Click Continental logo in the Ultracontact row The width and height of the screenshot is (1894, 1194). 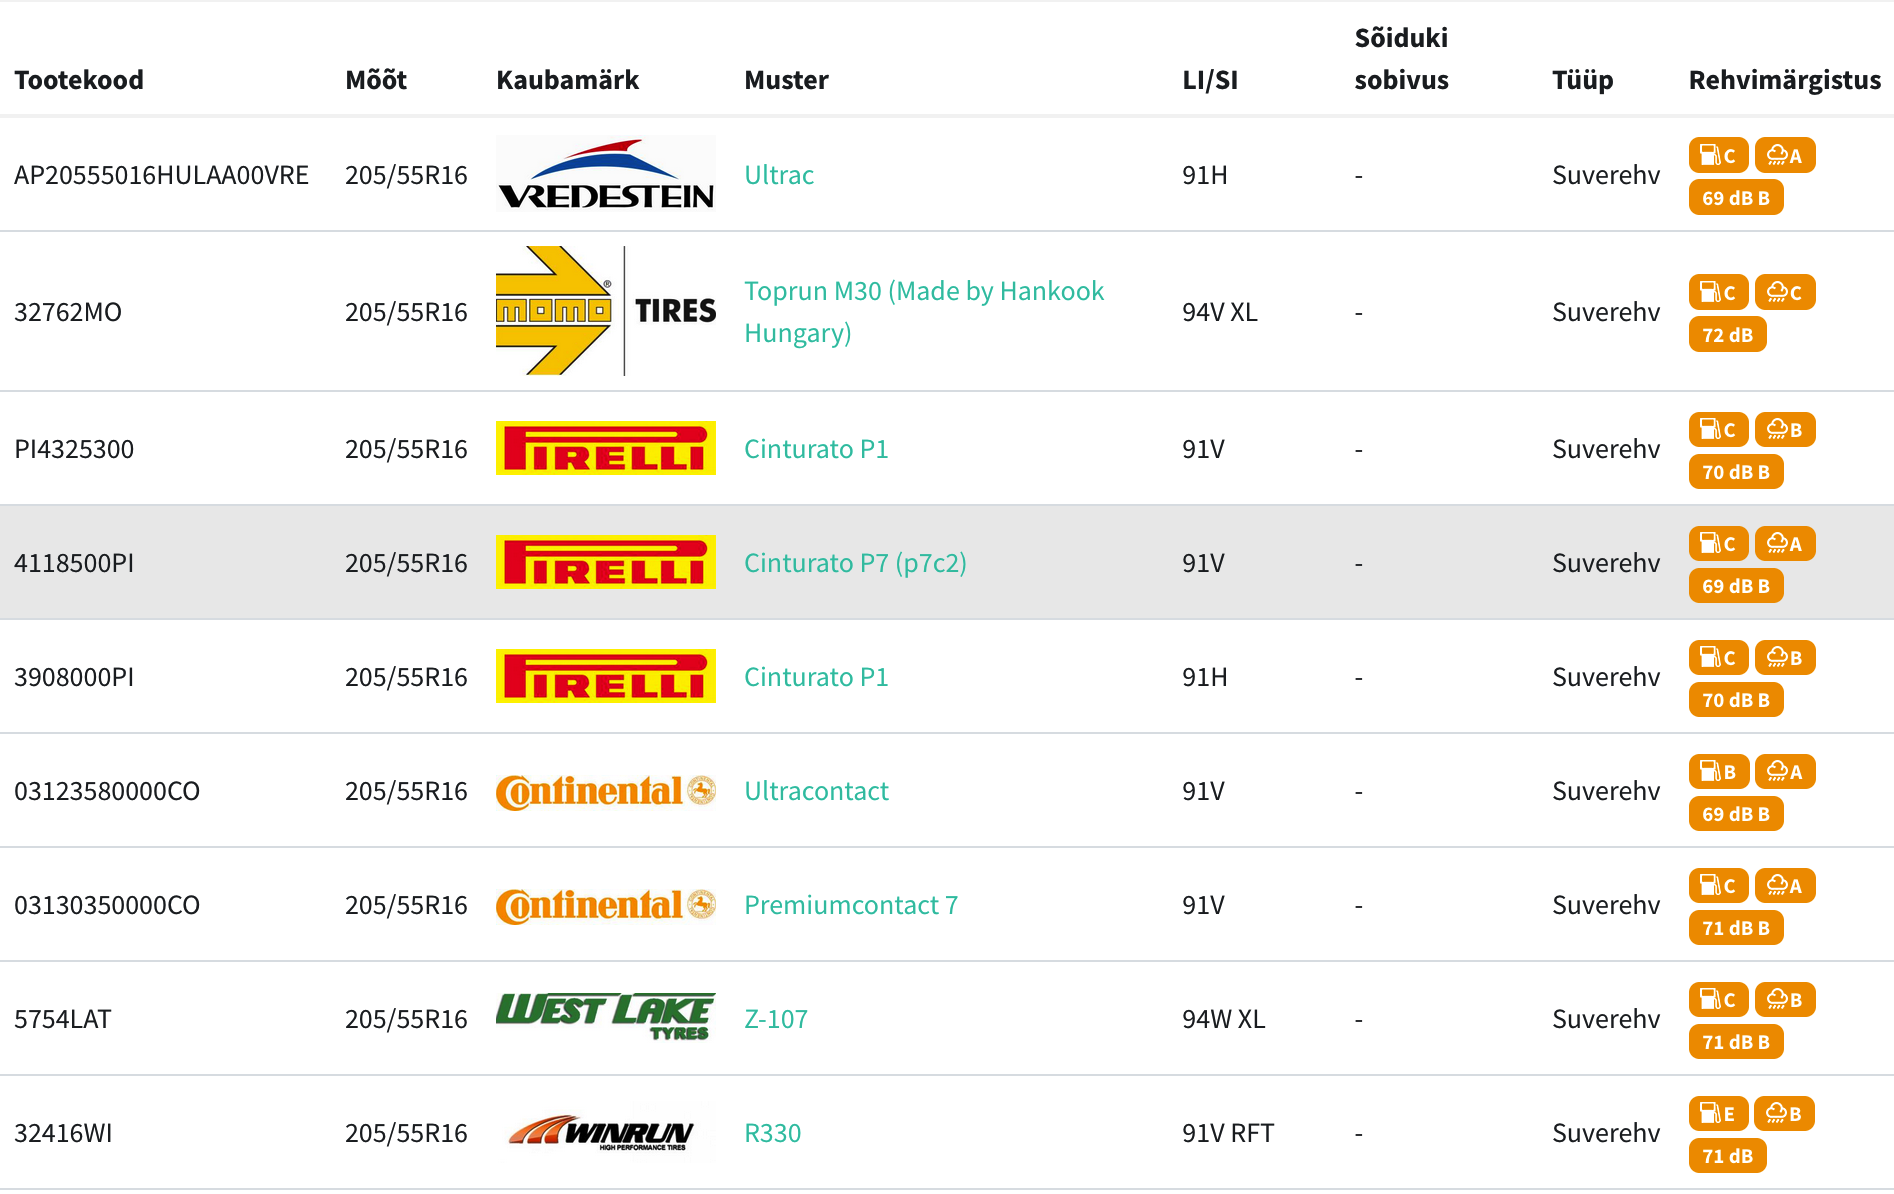pyautogui.click(x=605, y=791)
